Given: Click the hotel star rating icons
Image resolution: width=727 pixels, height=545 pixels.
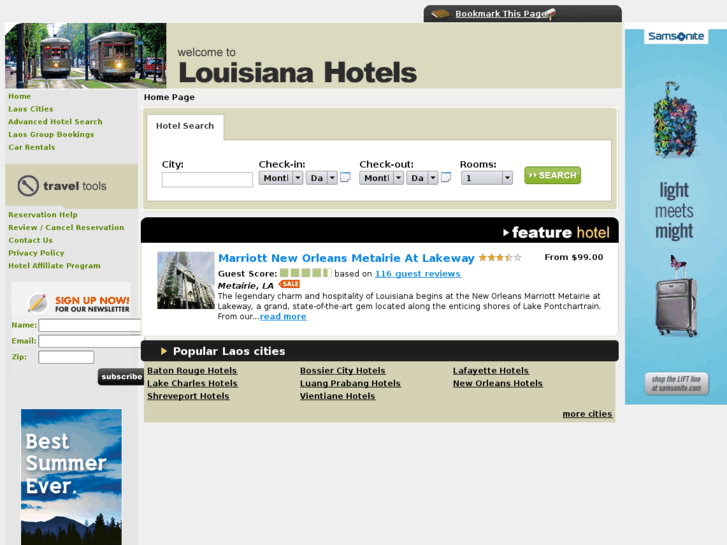Looking at the screenshot, I should 500,257.
